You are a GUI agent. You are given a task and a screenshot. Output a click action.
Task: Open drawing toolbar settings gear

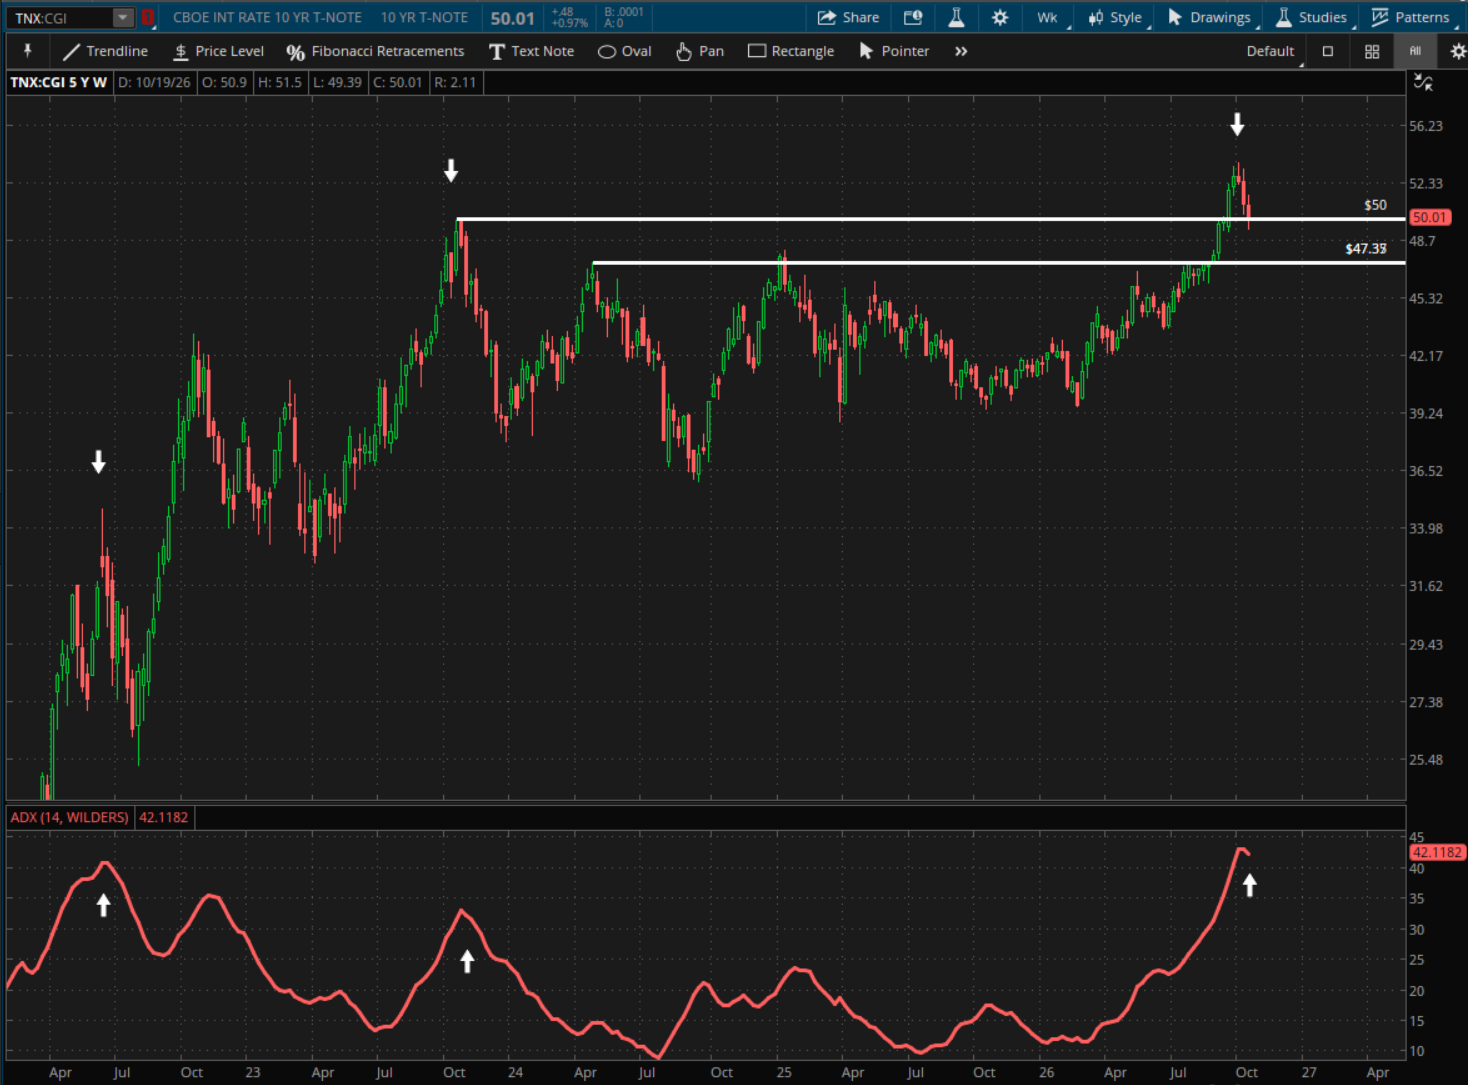pyautogui.click(x=1458, y=51)
